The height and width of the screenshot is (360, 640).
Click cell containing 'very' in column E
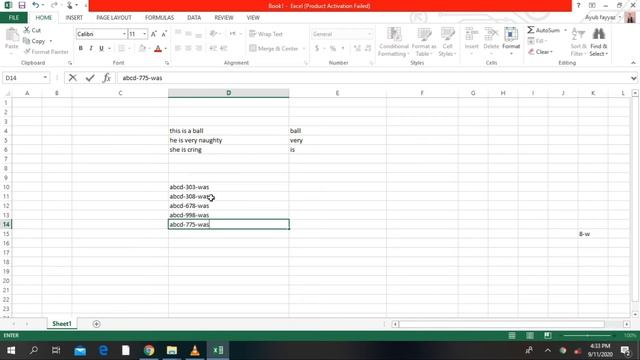pos(337,140)
